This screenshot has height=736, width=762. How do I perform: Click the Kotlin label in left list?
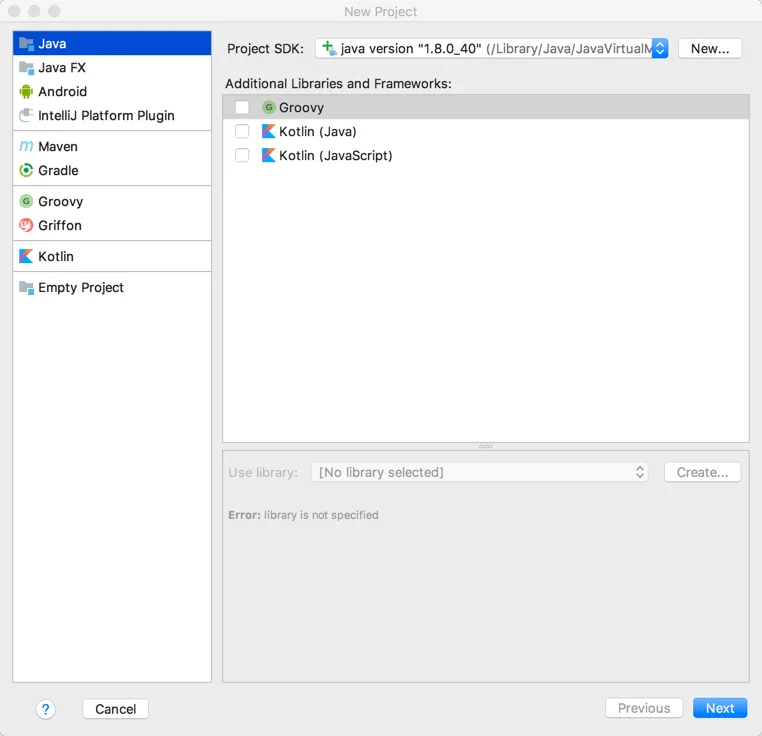[56, 256]
